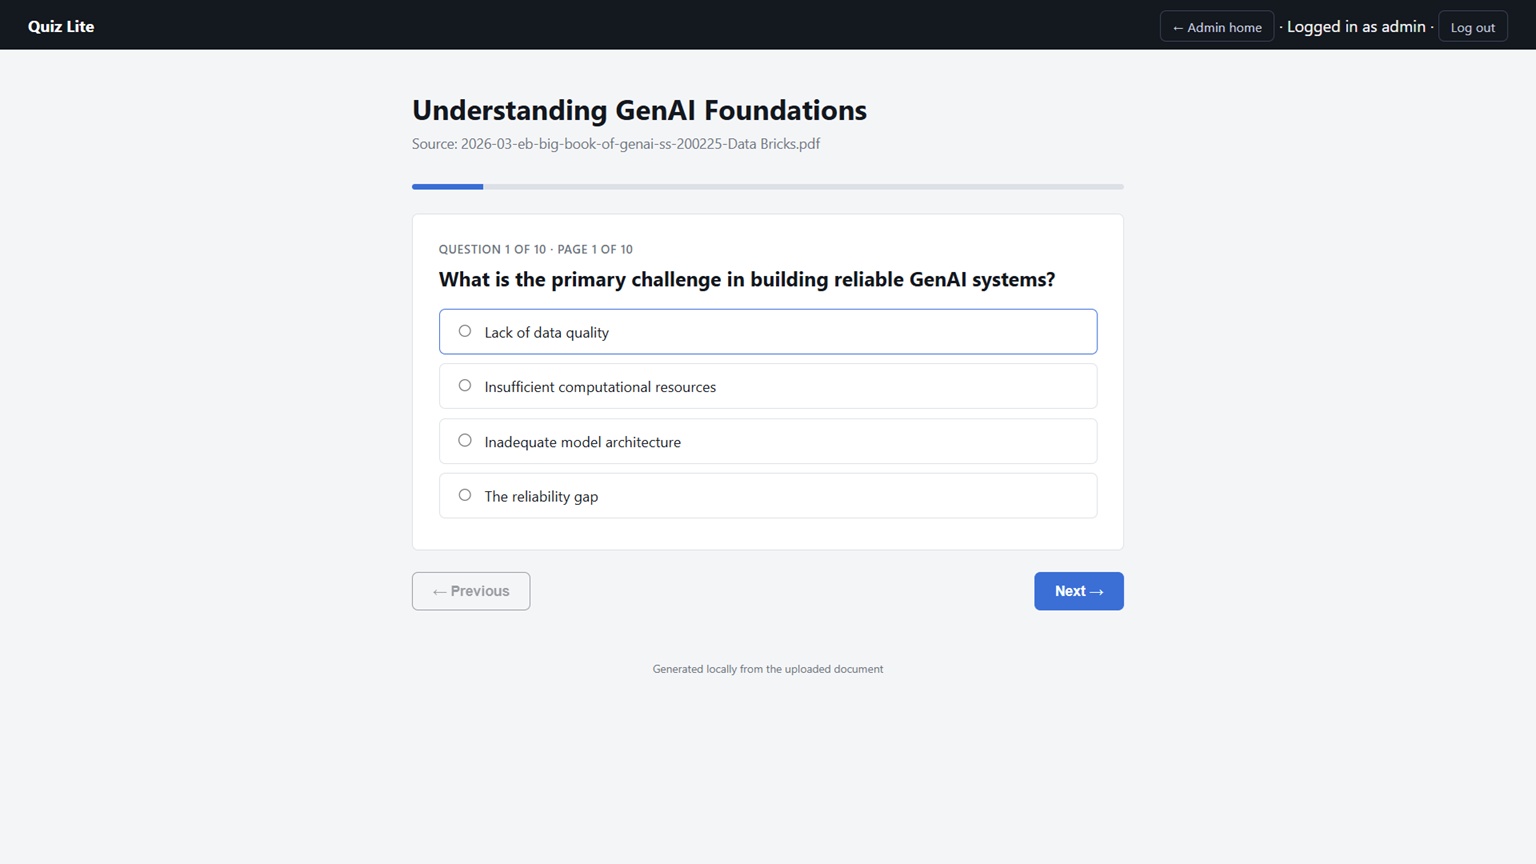Viewport: 1536px width, 864px height.
Task: Click the 'Insufficient computational resources' label text
Action: 600,387
